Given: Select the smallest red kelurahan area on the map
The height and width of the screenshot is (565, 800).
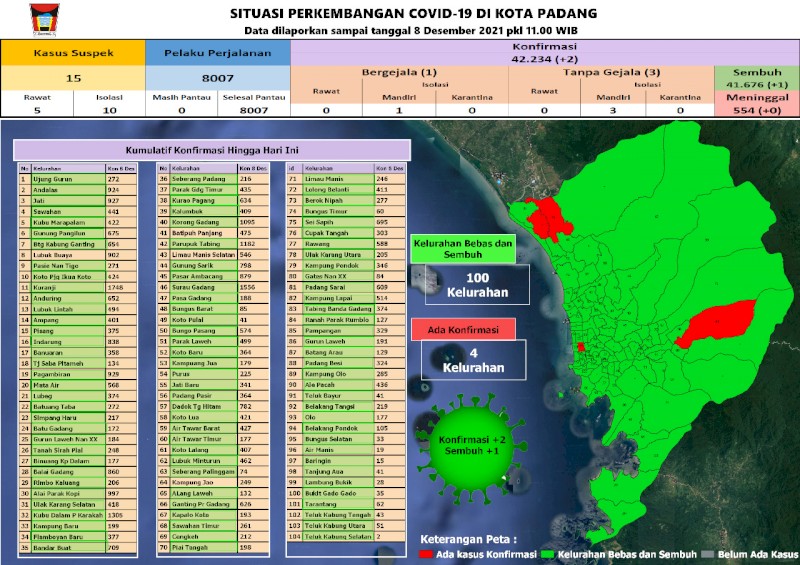Looking at the screenshot, I should pos(581,347).
